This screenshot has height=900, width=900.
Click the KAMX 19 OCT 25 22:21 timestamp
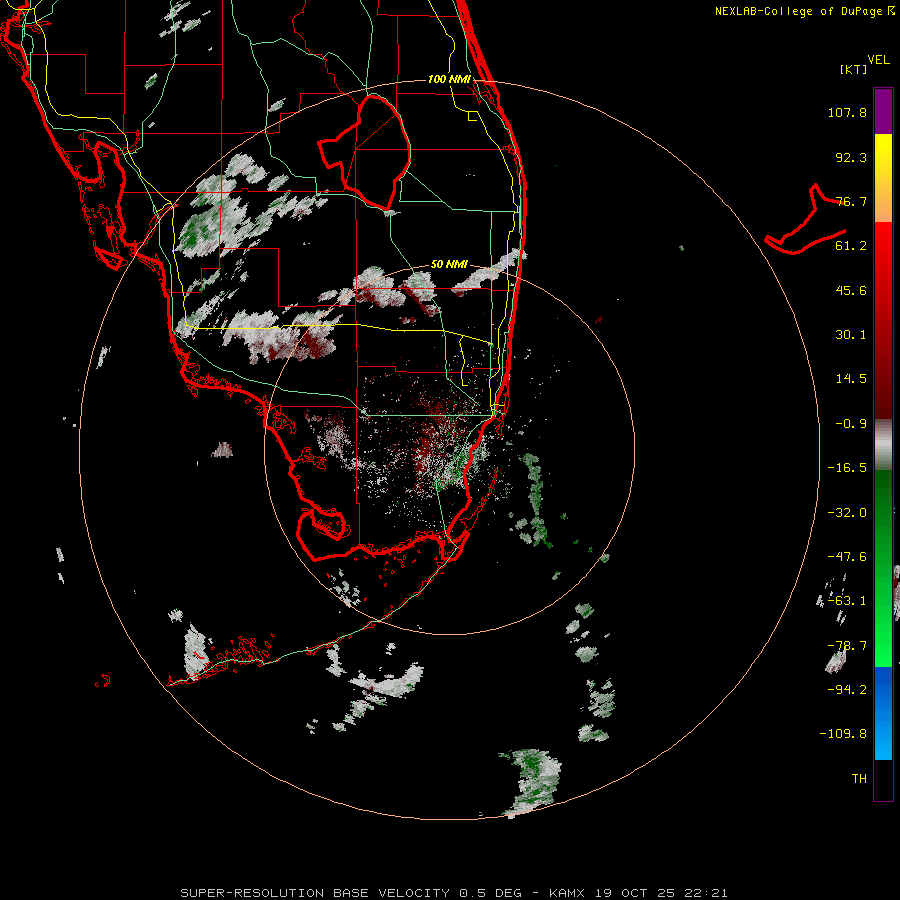pyautogui.click(x=638, y=893)
